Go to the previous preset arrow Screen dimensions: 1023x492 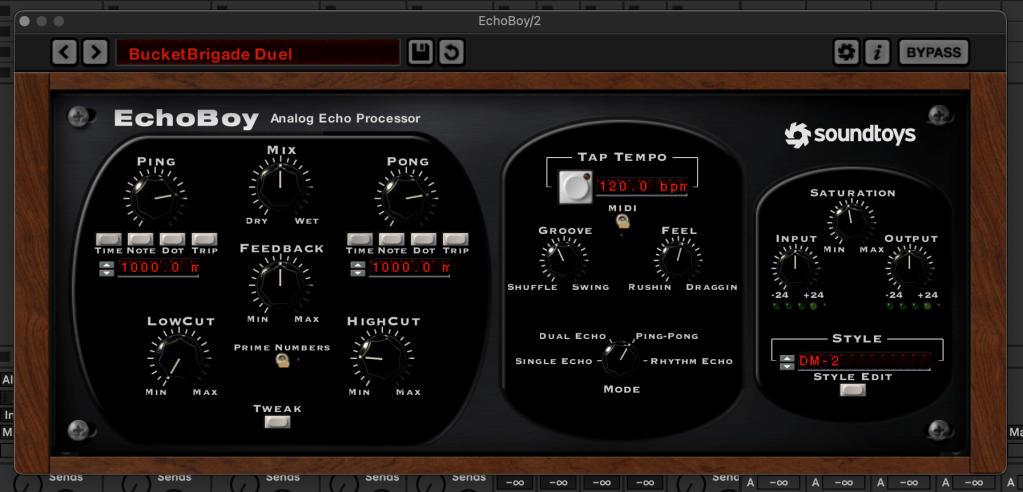pos(64,52)
